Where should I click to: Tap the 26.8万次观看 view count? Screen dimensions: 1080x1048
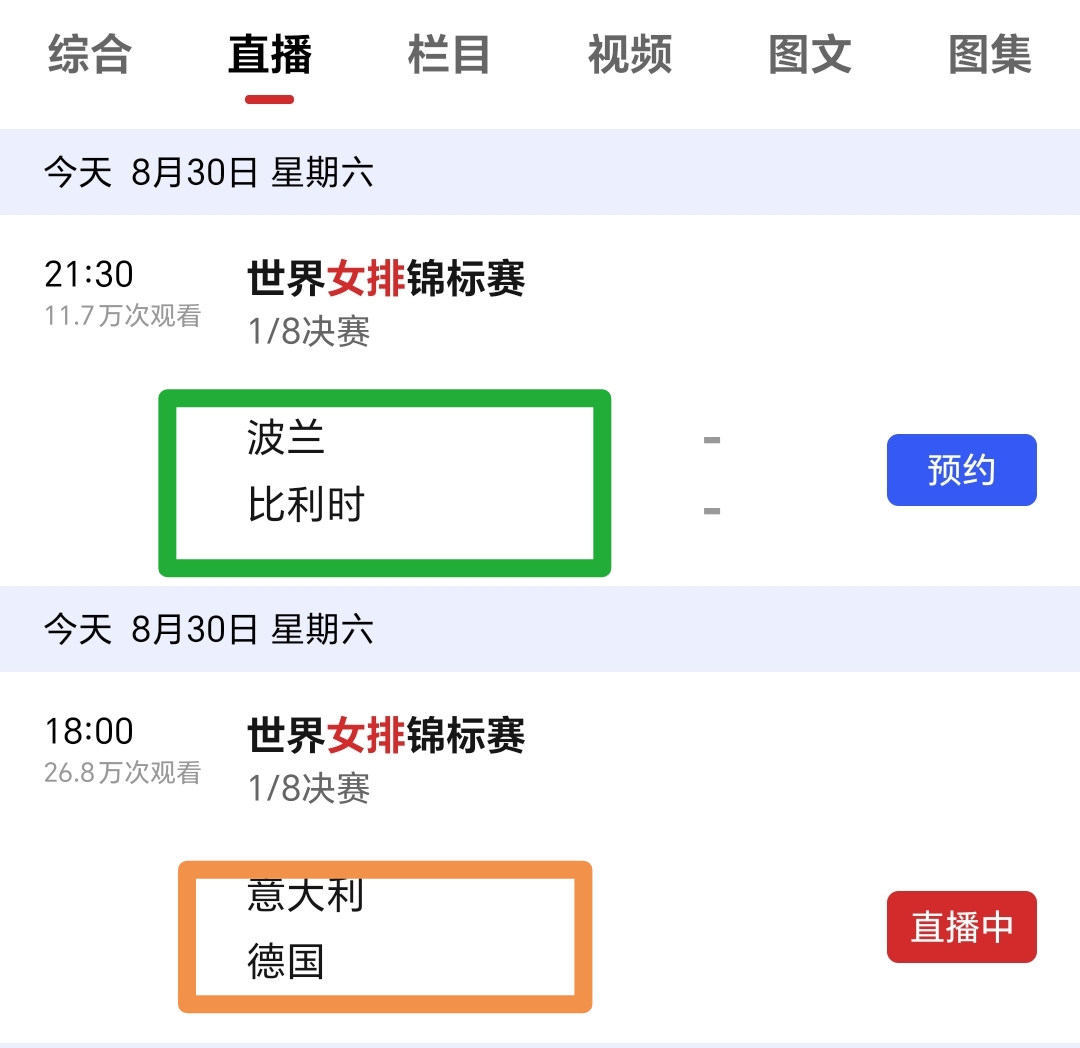(122, 773)
